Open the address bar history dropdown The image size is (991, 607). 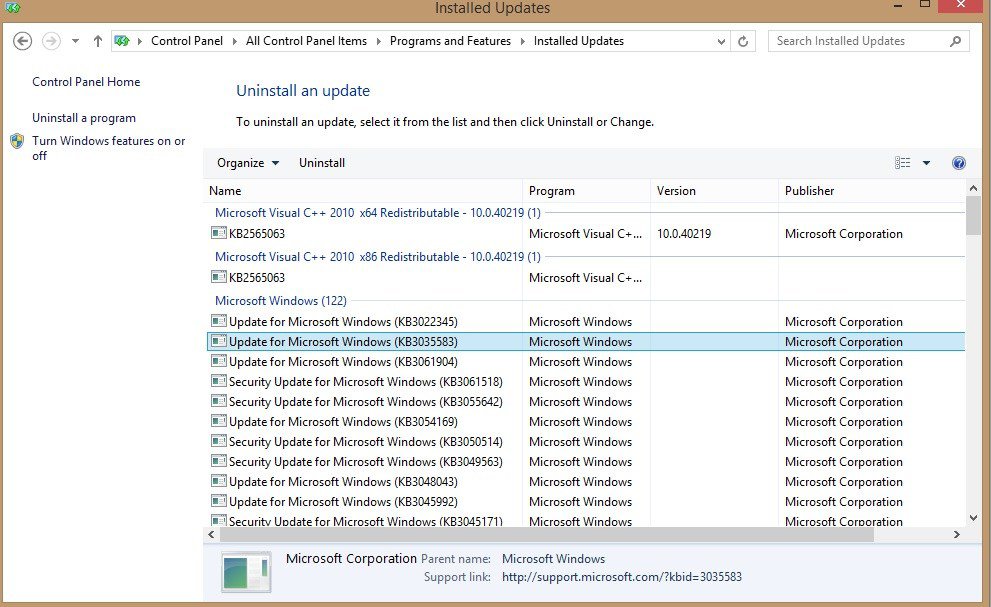point(722,41)
